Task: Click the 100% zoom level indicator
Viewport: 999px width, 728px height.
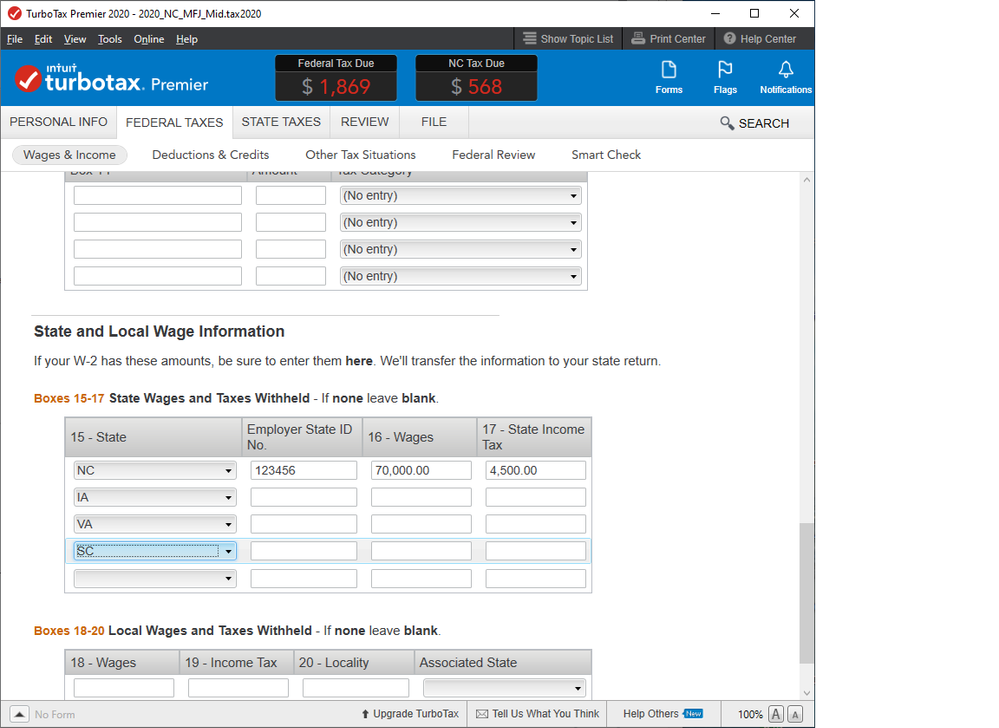Action: point(750,714)
